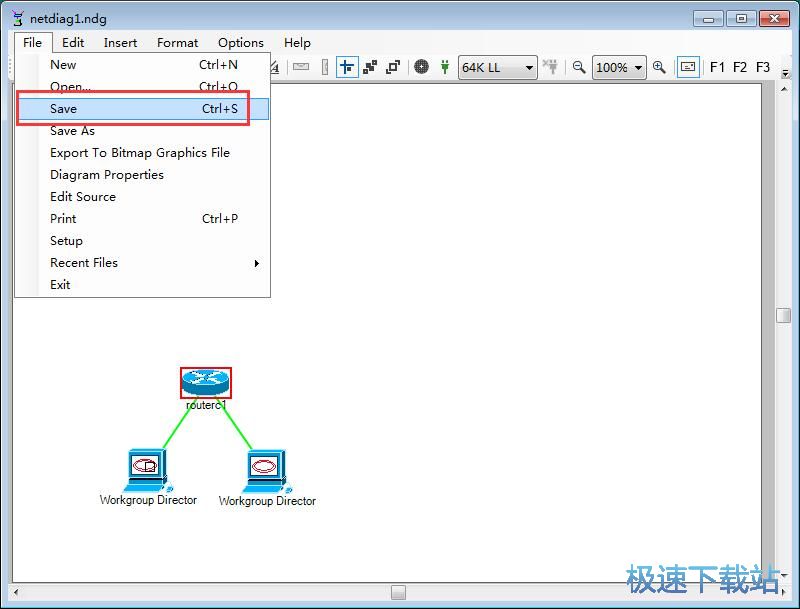
Task: Click the F2 toolbar button
Action: [740, 67]
